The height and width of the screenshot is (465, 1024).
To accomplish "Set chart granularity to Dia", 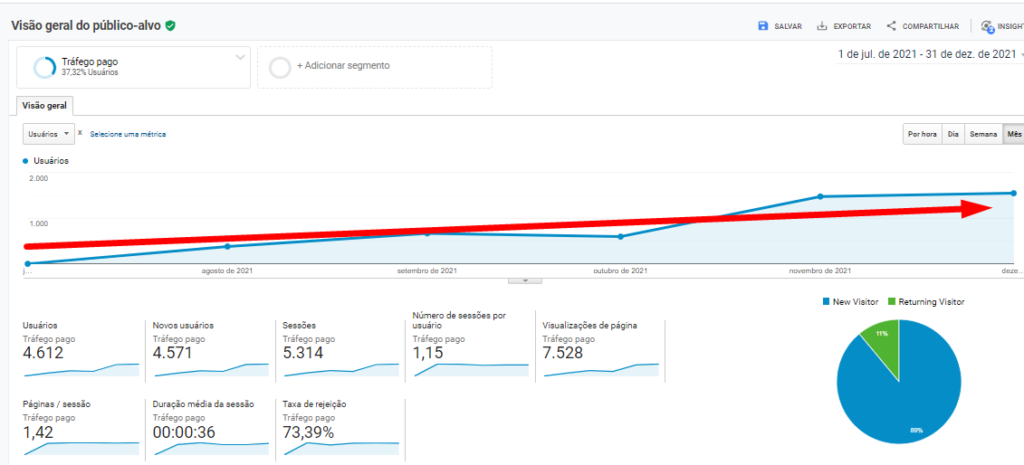I will coord(953,134).
